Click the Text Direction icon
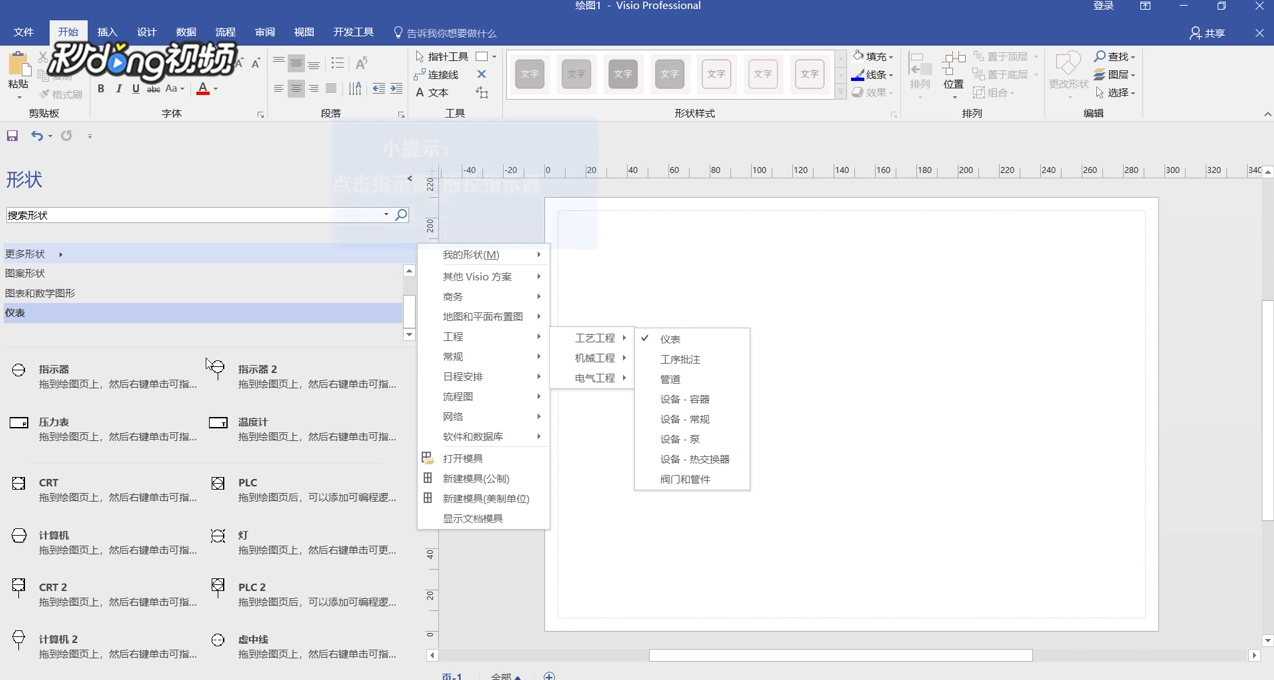The width and height of the screenshot is (1274, 680). coord(355,89)
